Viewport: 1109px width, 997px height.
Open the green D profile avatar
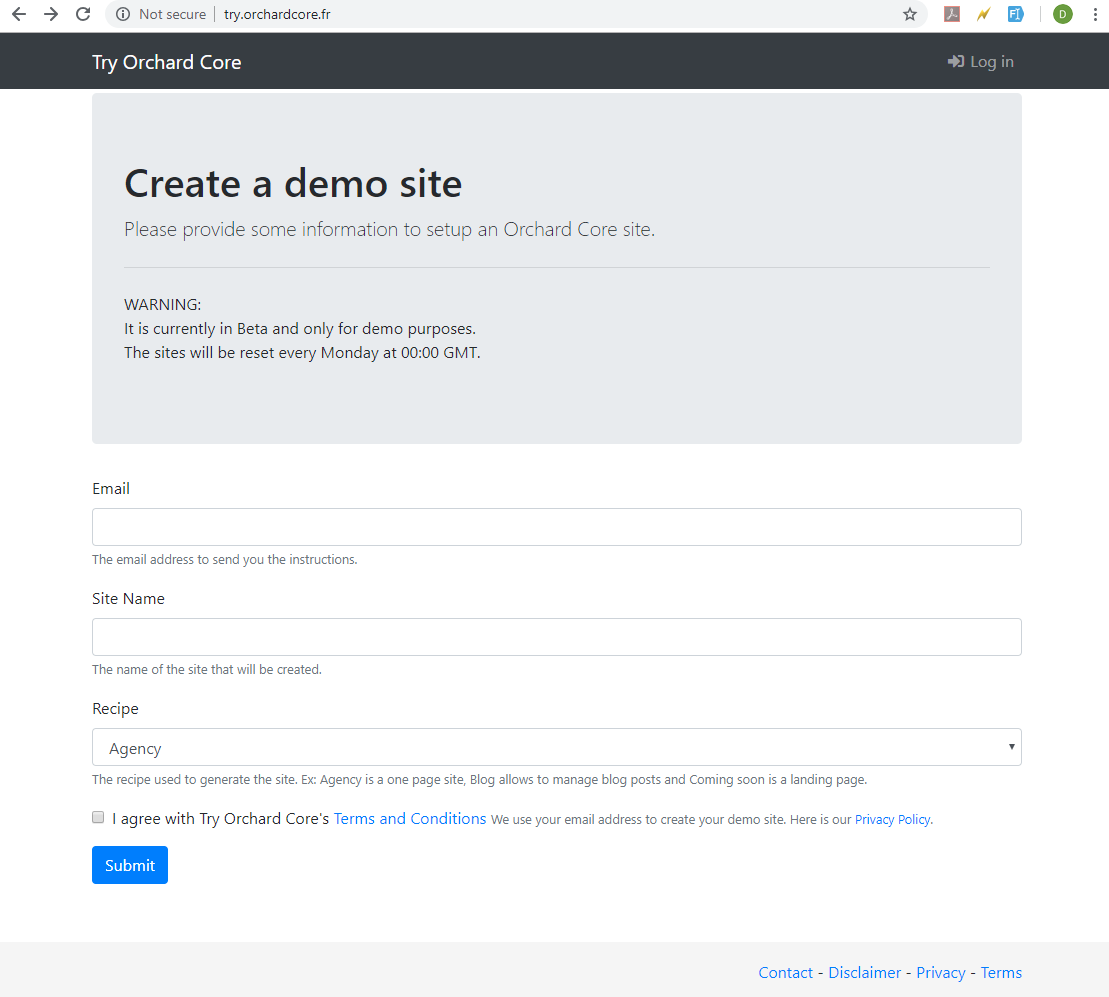click(x=1062, y=14)
